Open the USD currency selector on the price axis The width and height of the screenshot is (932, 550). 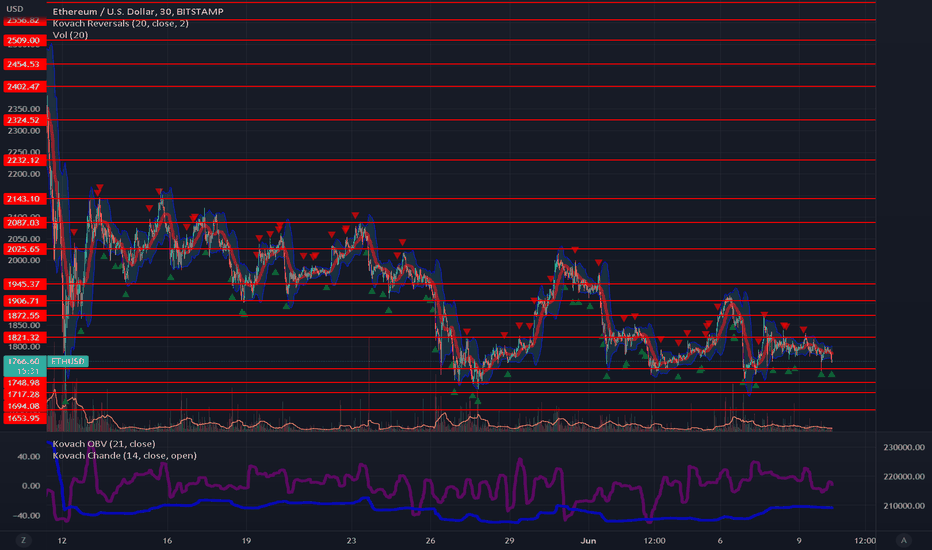coord(15,9)
